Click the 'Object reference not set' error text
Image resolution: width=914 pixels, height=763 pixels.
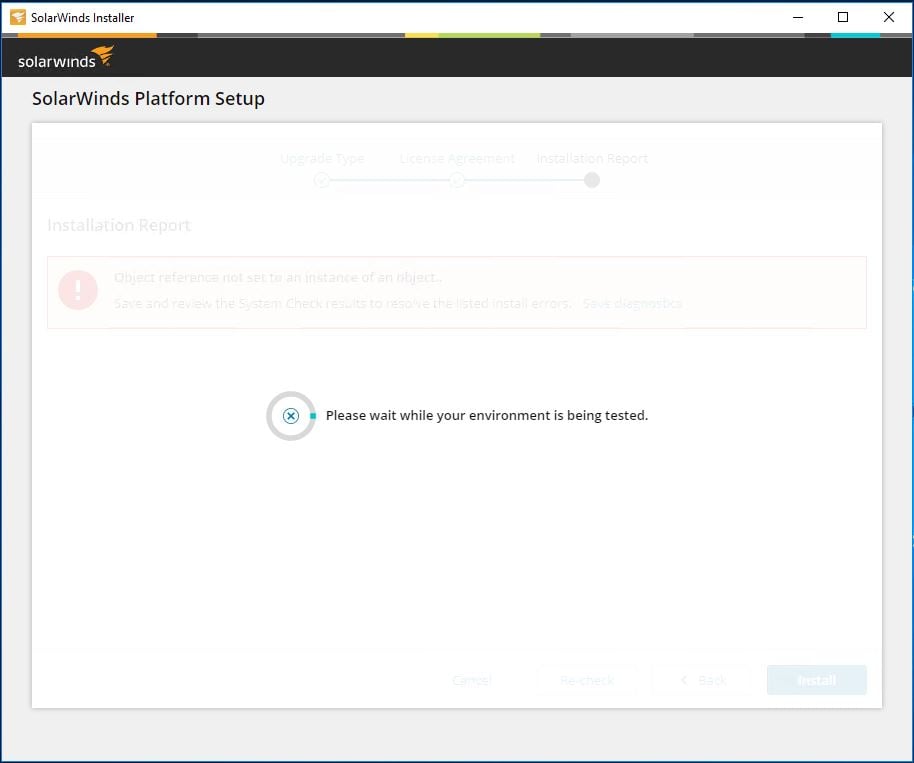[x=277, y=277]
